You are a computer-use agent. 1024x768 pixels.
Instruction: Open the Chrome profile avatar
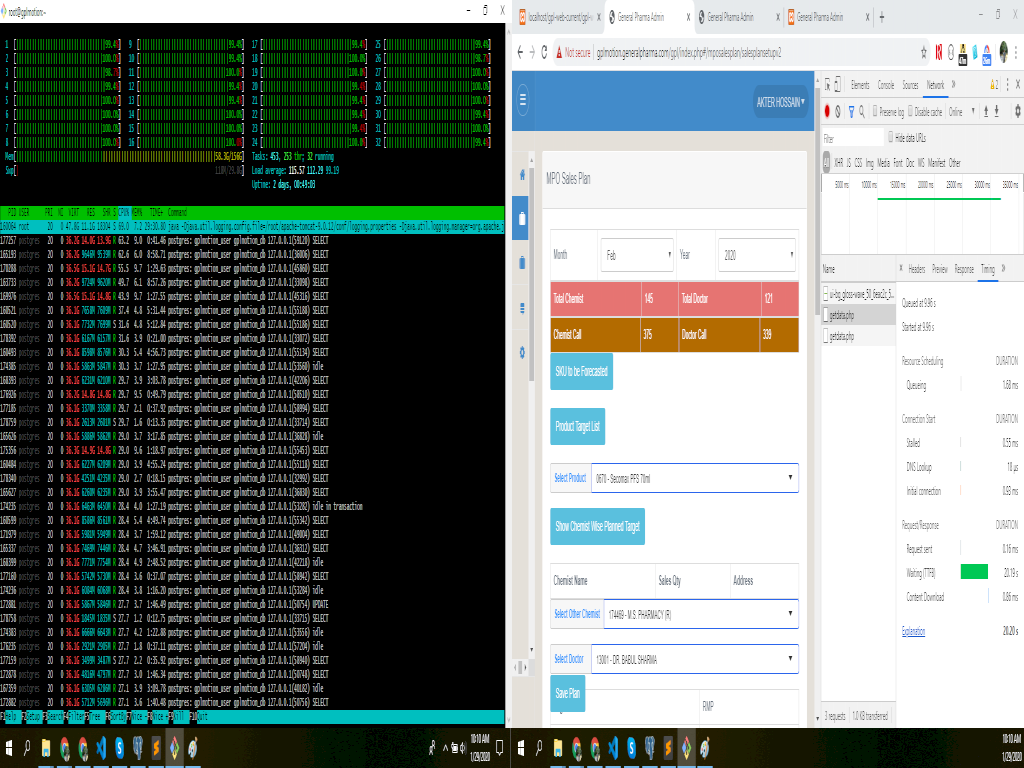click(1004, 52)
